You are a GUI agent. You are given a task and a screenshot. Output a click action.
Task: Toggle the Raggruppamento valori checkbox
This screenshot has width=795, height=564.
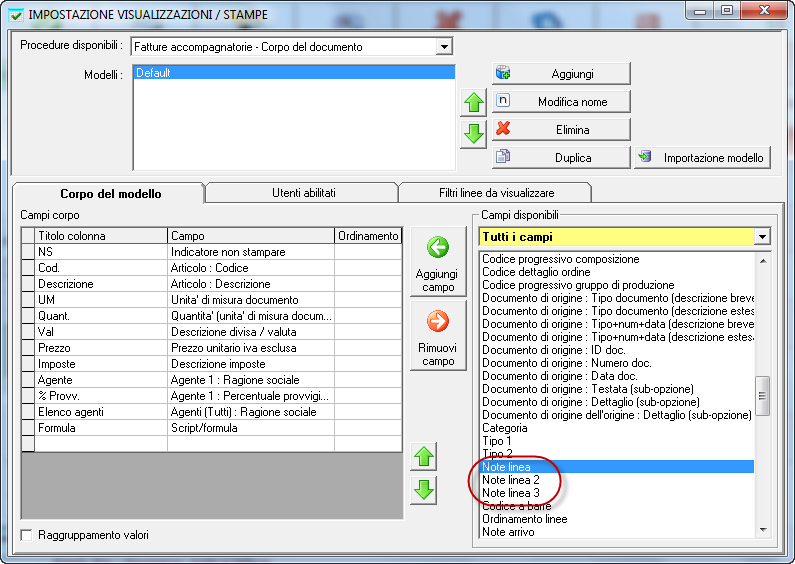[26, 535]
